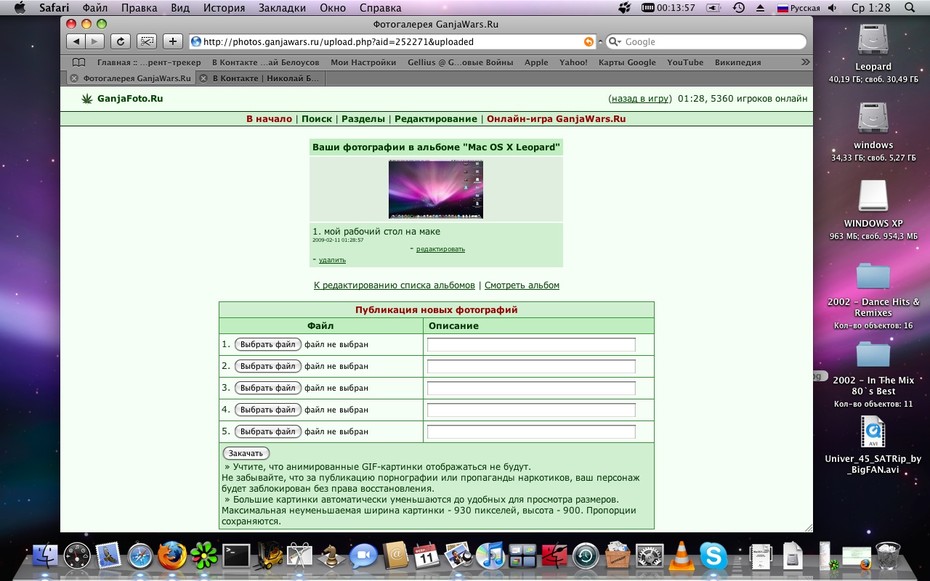The width and height of the screenshot is (930, 581).
Task: Open the Русская input language menu
Action: pos(798,8)
